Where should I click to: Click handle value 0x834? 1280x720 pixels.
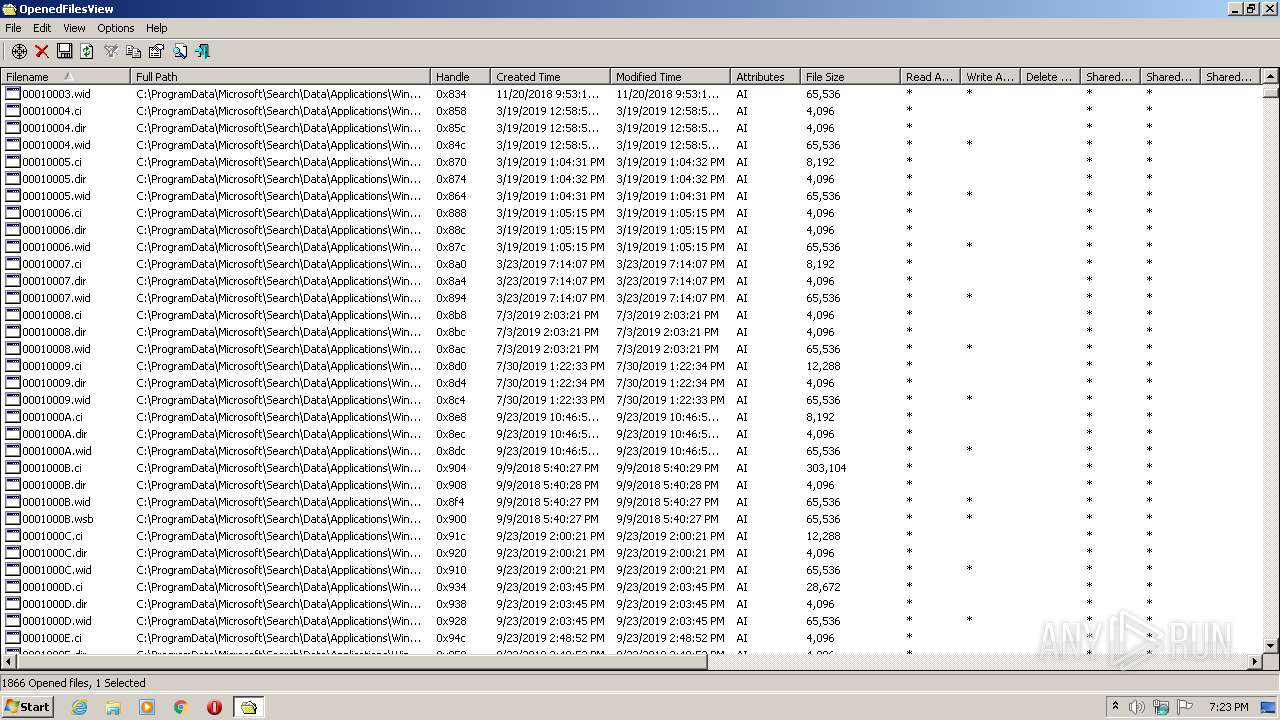click(x=451, y=94)
